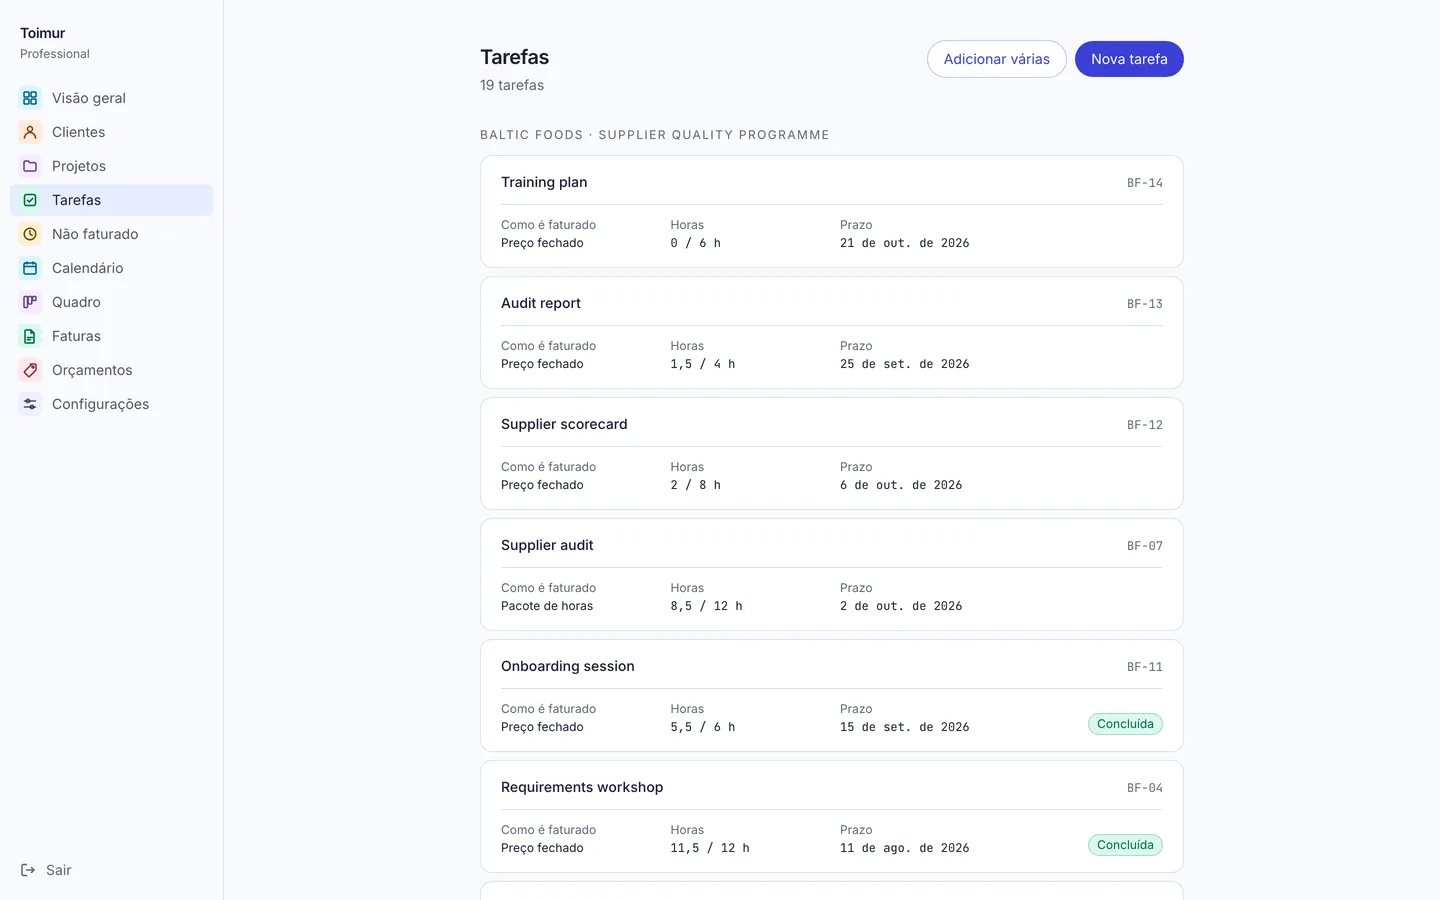
Task: Click the Sair logout arrow icon
Action: [28, 870]
